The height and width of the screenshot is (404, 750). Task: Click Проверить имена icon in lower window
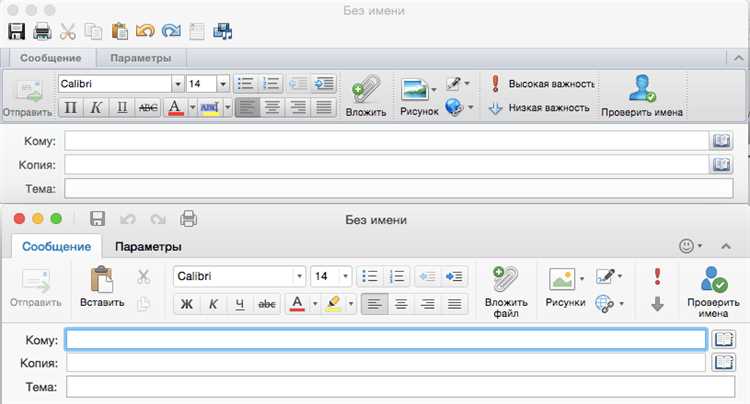(713, 280)
